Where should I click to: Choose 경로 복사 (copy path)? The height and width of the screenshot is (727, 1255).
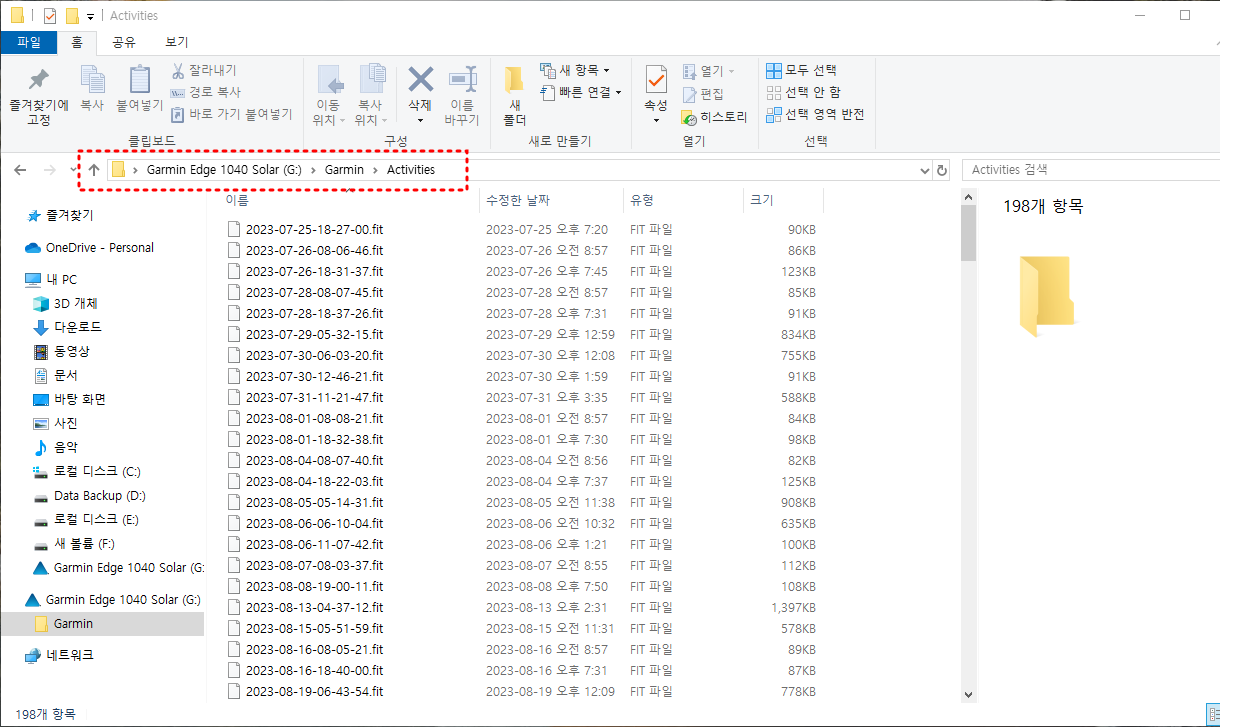pyautogui.click(x=205, y=92)
